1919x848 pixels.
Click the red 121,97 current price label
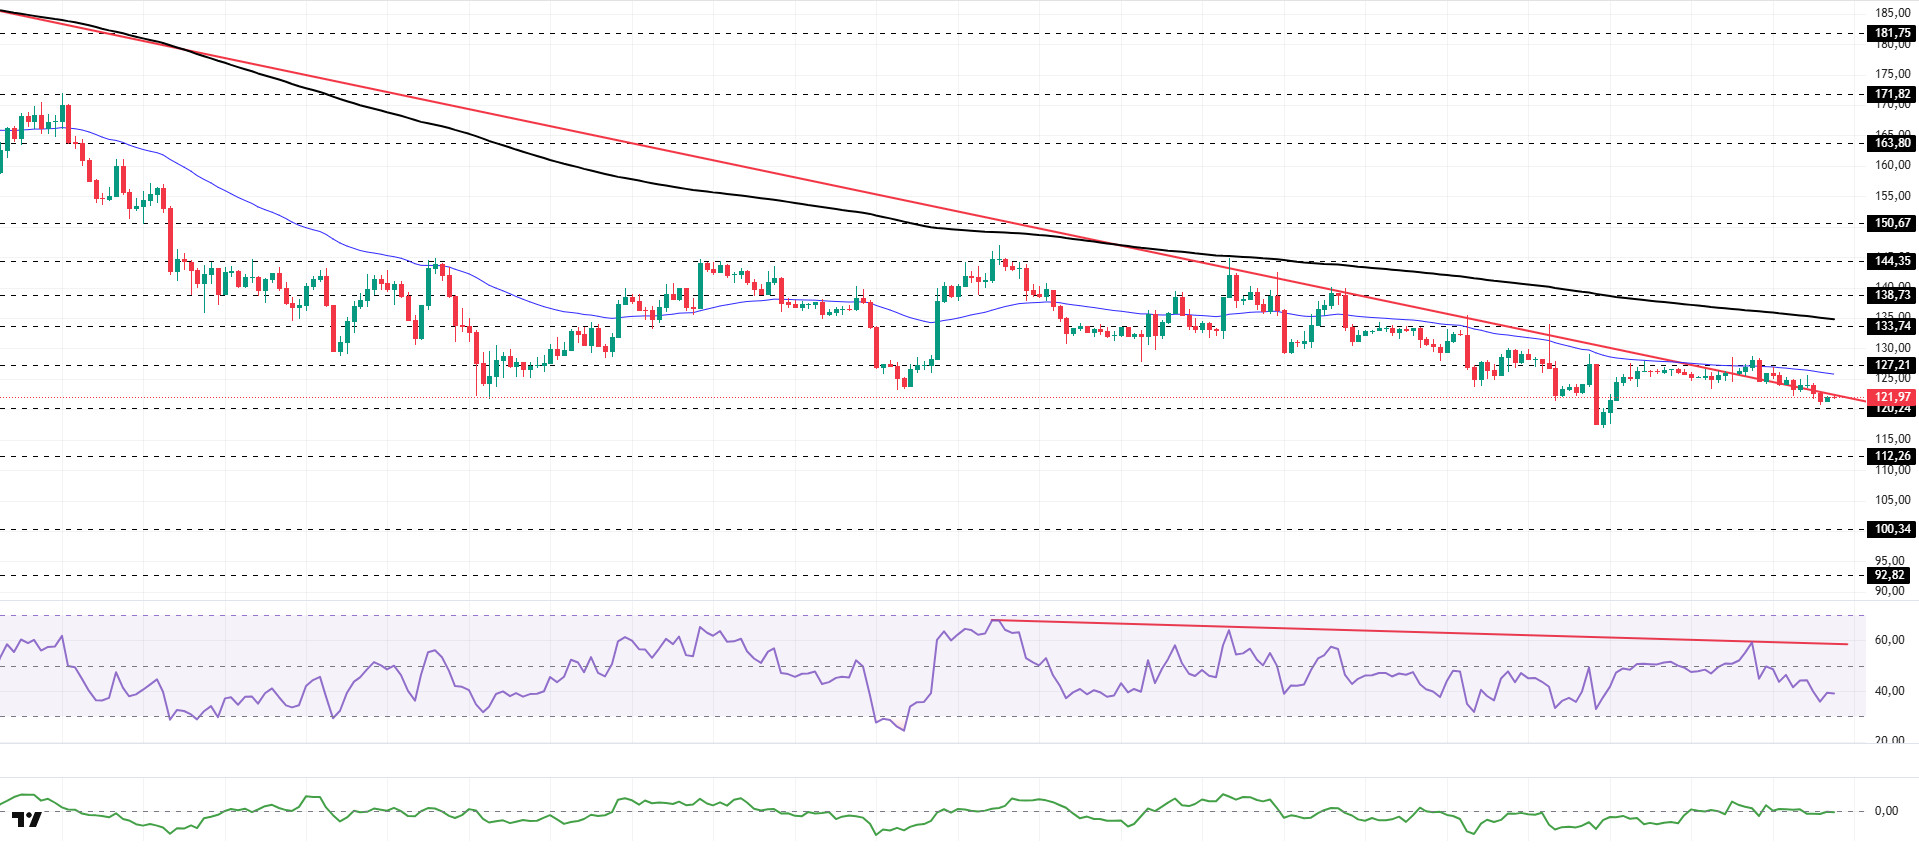(x=1891, y=397)
